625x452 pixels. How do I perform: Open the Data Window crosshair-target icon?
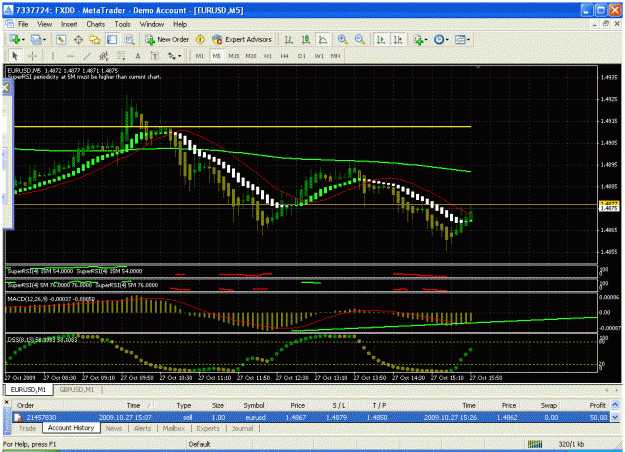point(78,39)
